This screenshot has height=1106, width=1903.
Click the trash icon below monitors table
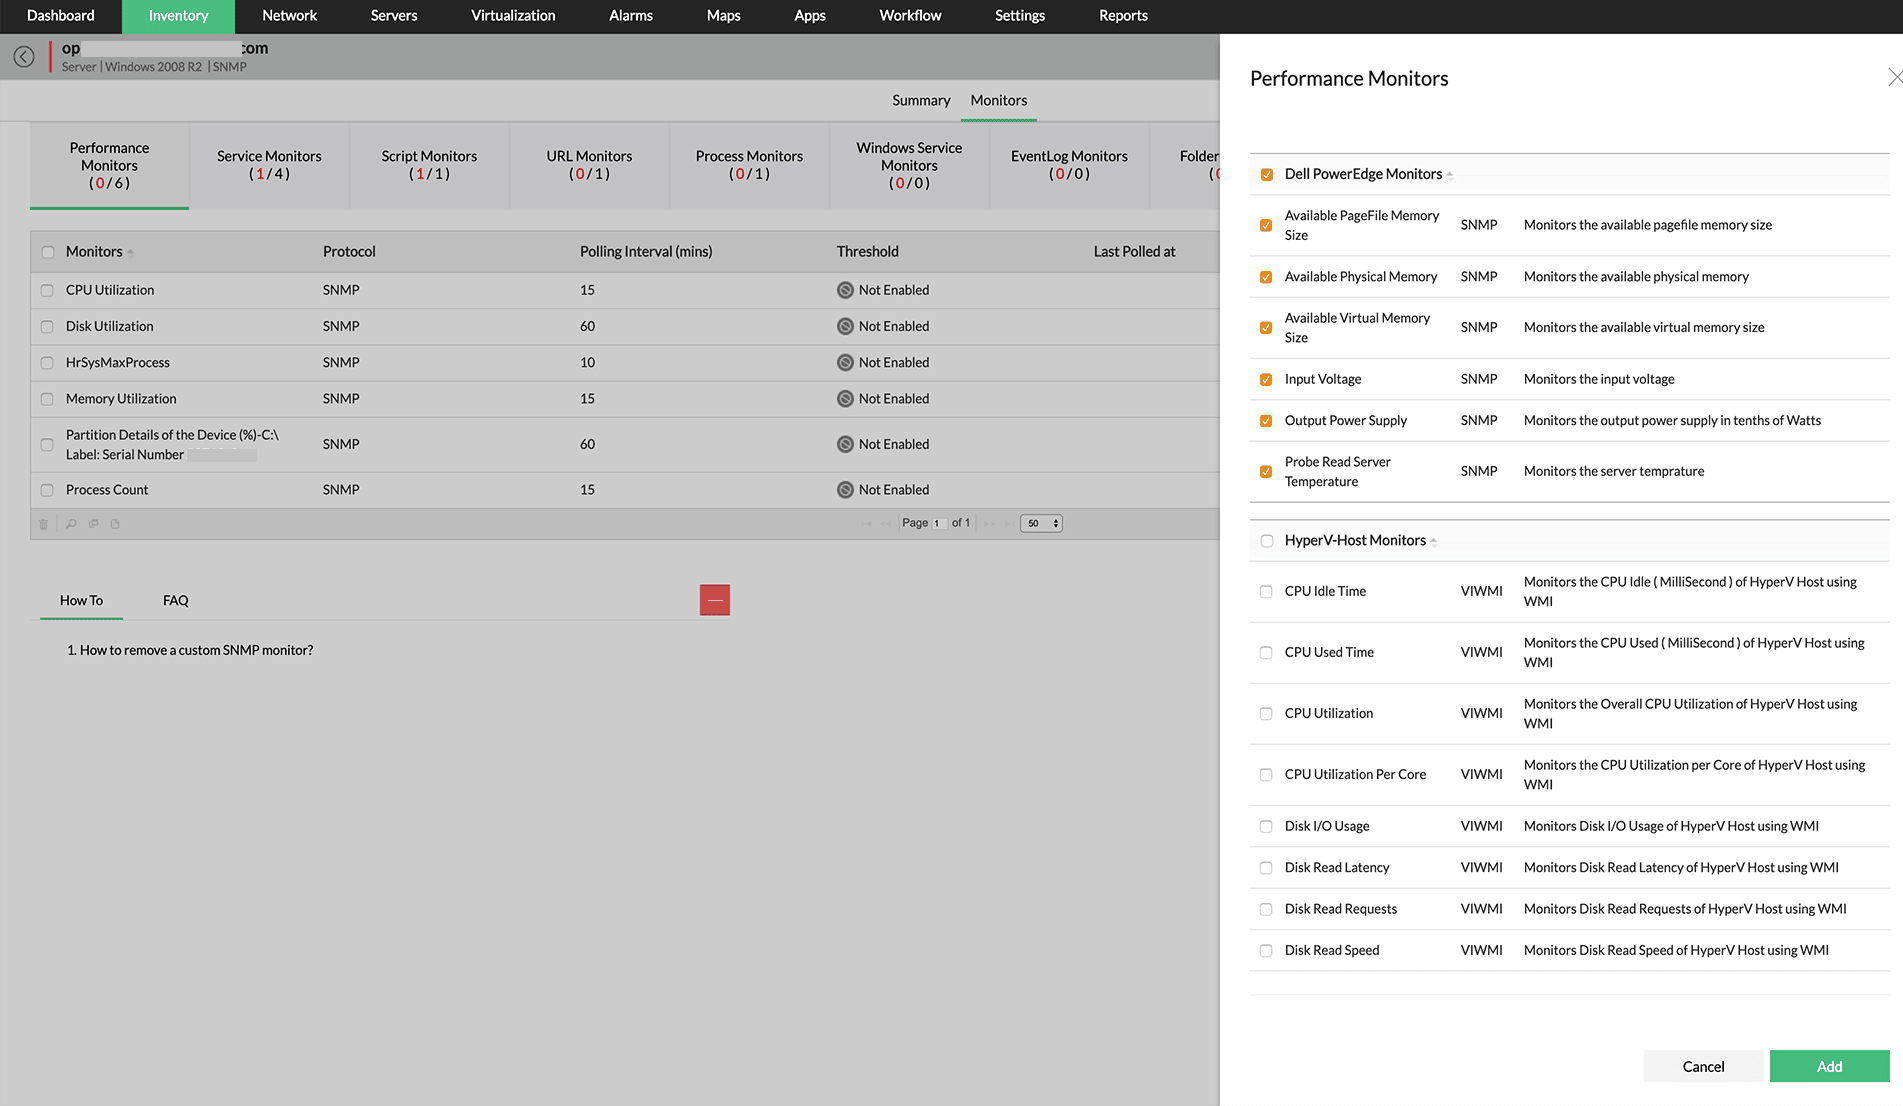pos(43,524)
